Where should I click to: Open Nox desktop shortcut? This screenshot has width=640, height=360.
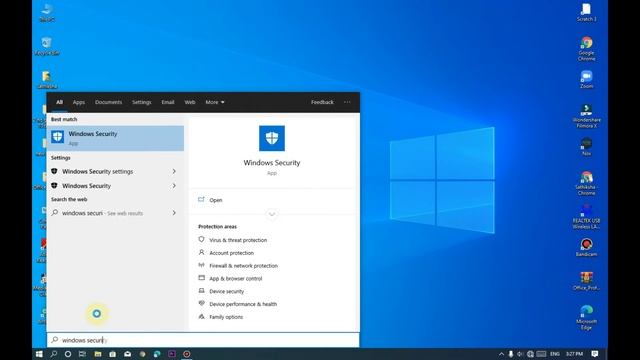point(586,147)
